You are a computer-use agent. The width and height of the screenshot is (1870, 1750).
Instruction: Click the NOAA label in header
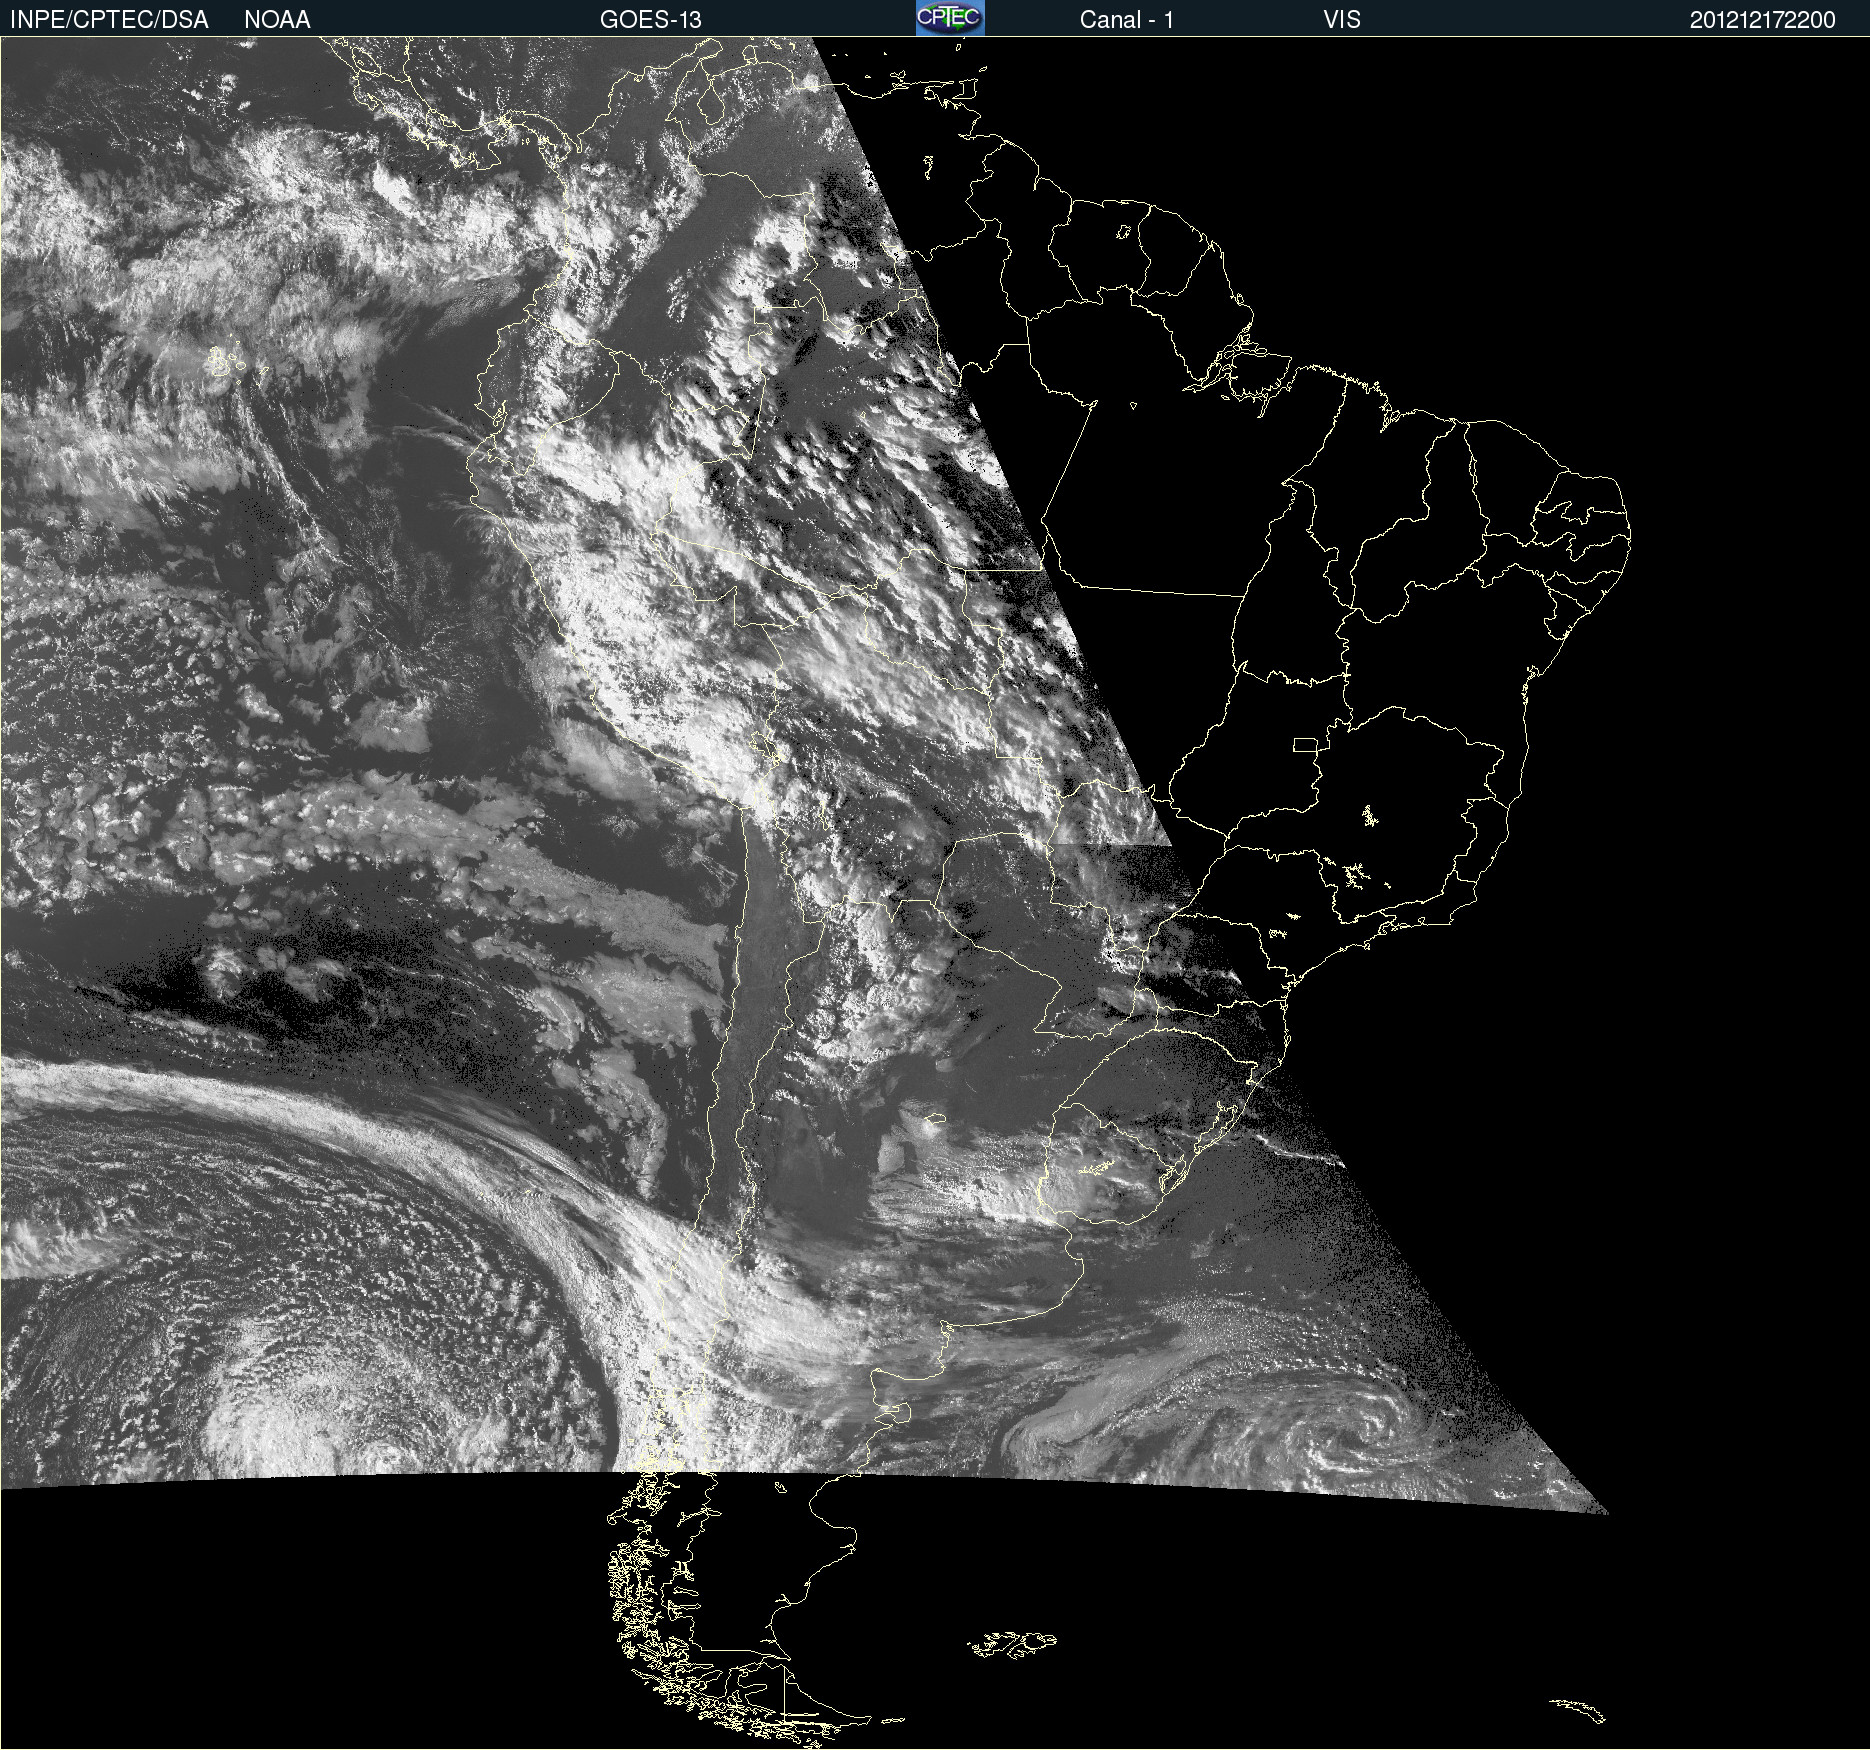[277, 20]
